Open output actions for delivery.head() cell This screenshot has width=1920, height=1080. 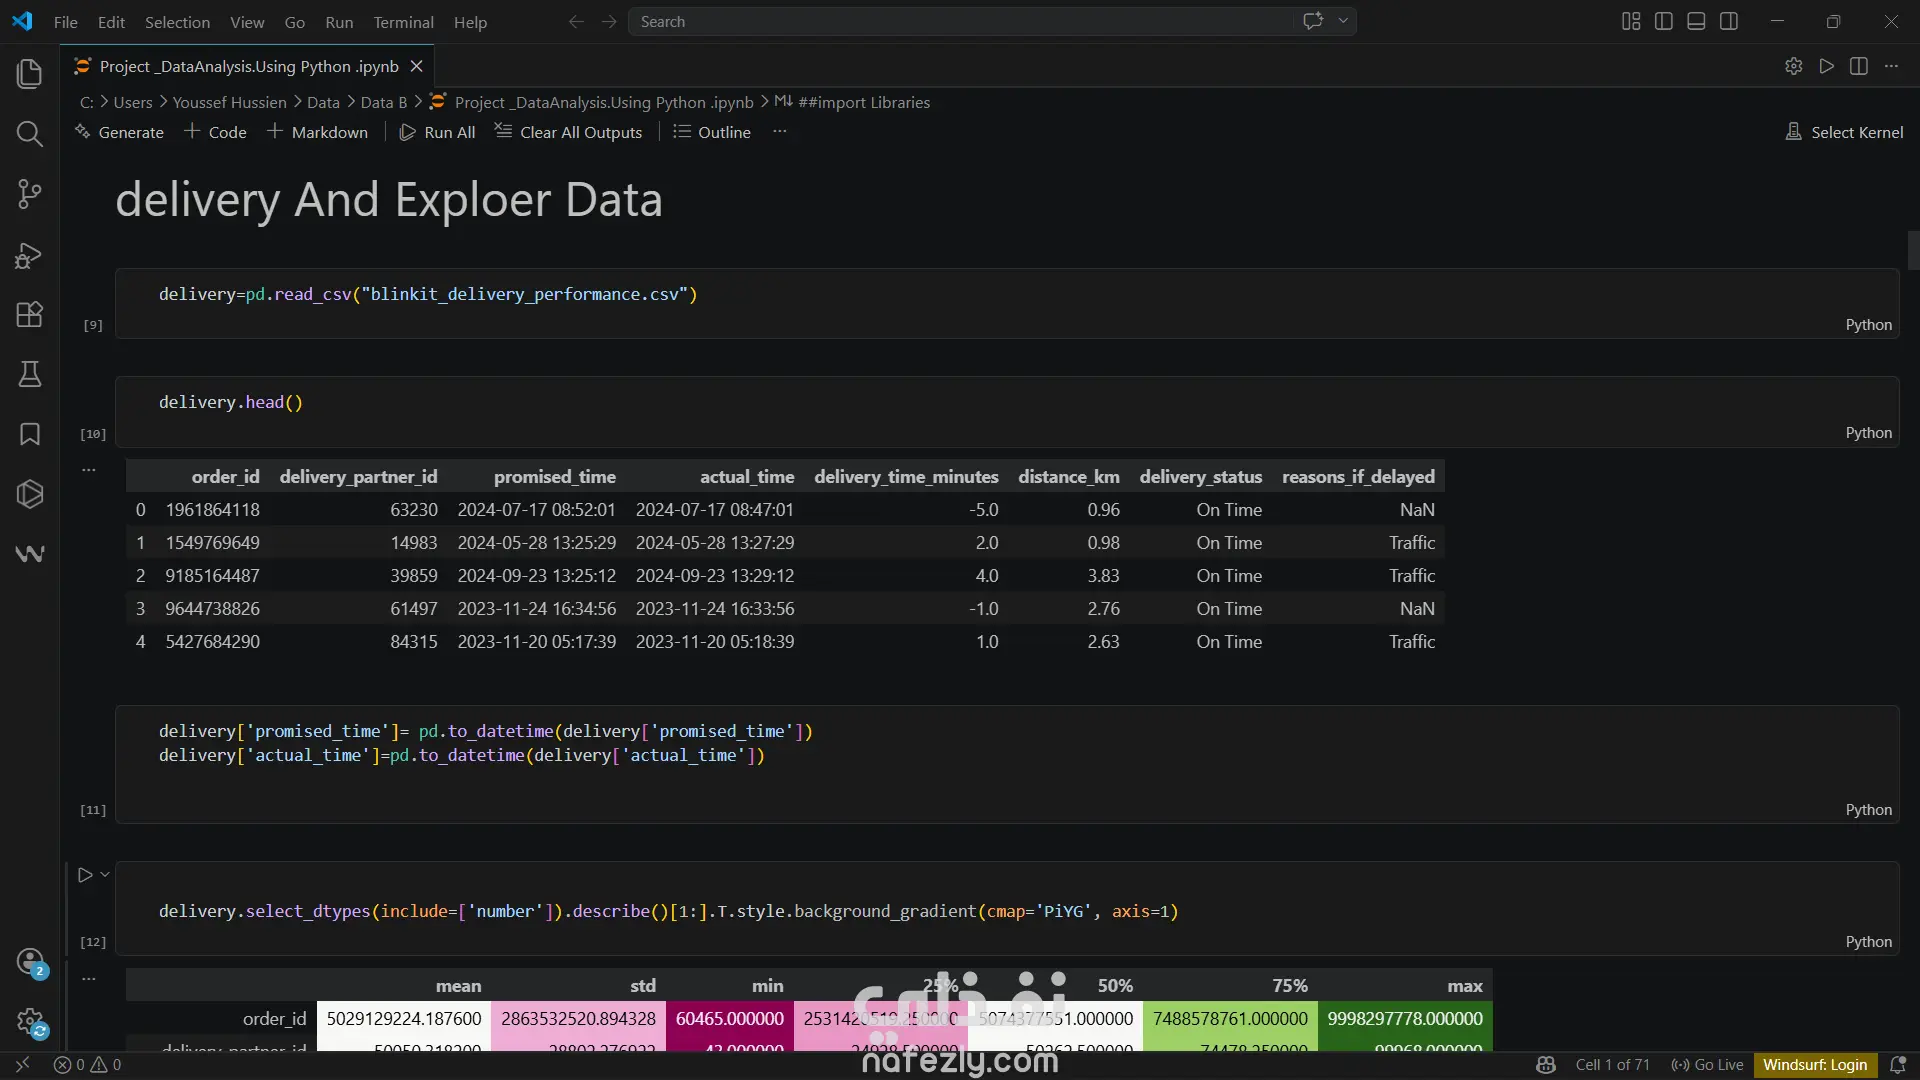click(x=89, y=469)
